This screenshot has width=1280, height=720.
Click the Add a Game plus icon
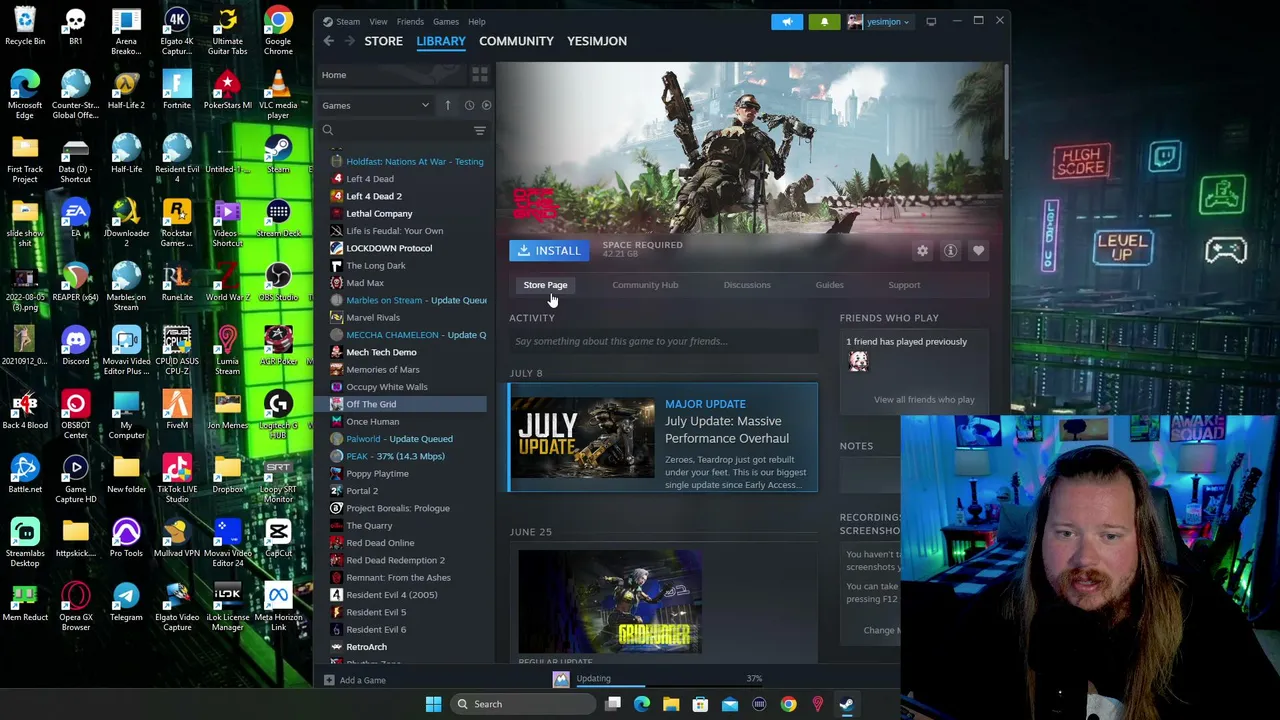pyautogui.click(x=328, y=680)
